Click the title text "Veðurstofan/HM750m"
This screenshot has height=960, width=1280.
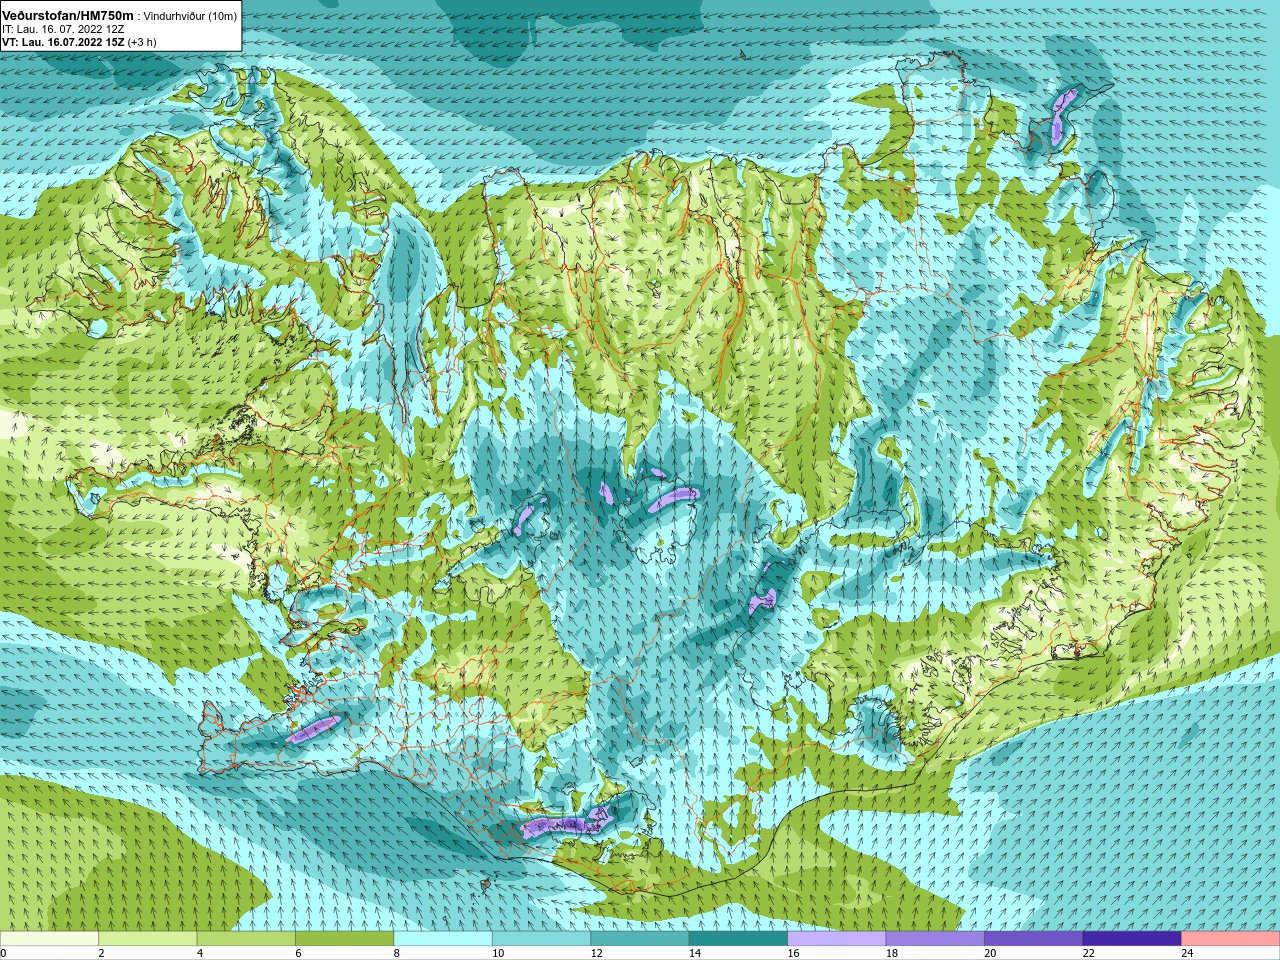(x=68, y=16)
